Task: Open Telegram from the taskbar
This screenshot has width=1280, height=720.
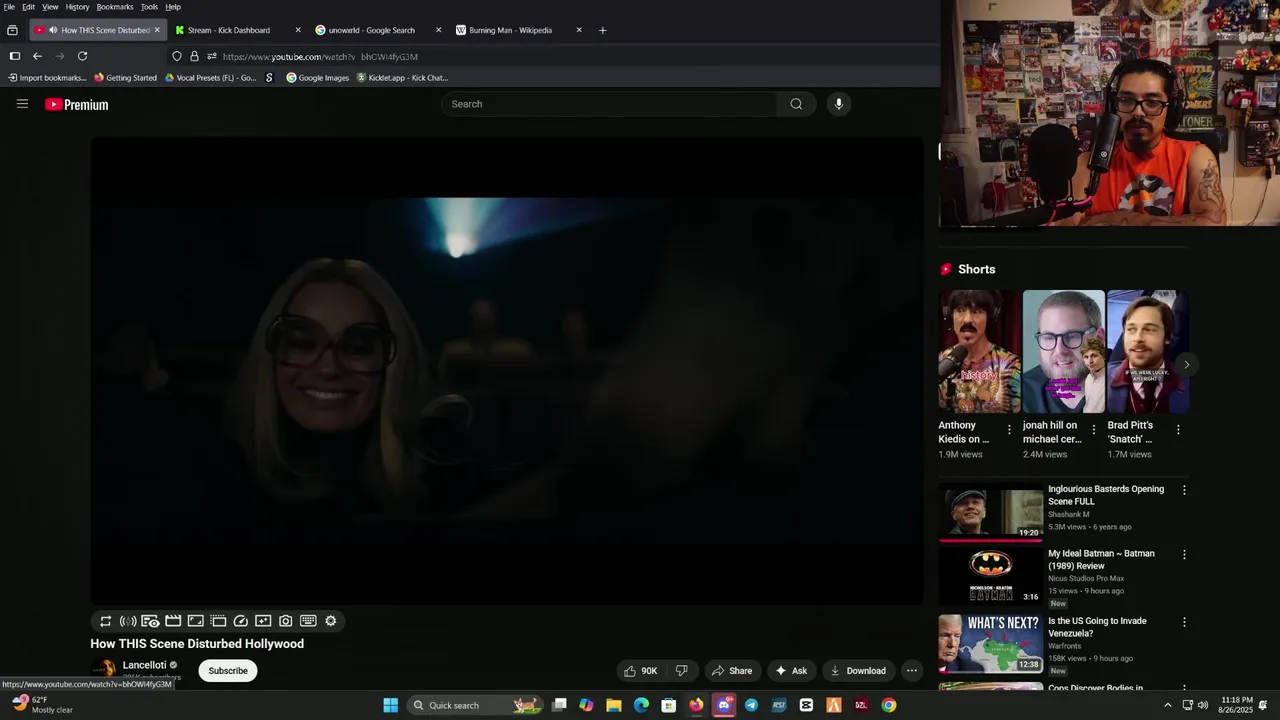Action: pos(751,705)
